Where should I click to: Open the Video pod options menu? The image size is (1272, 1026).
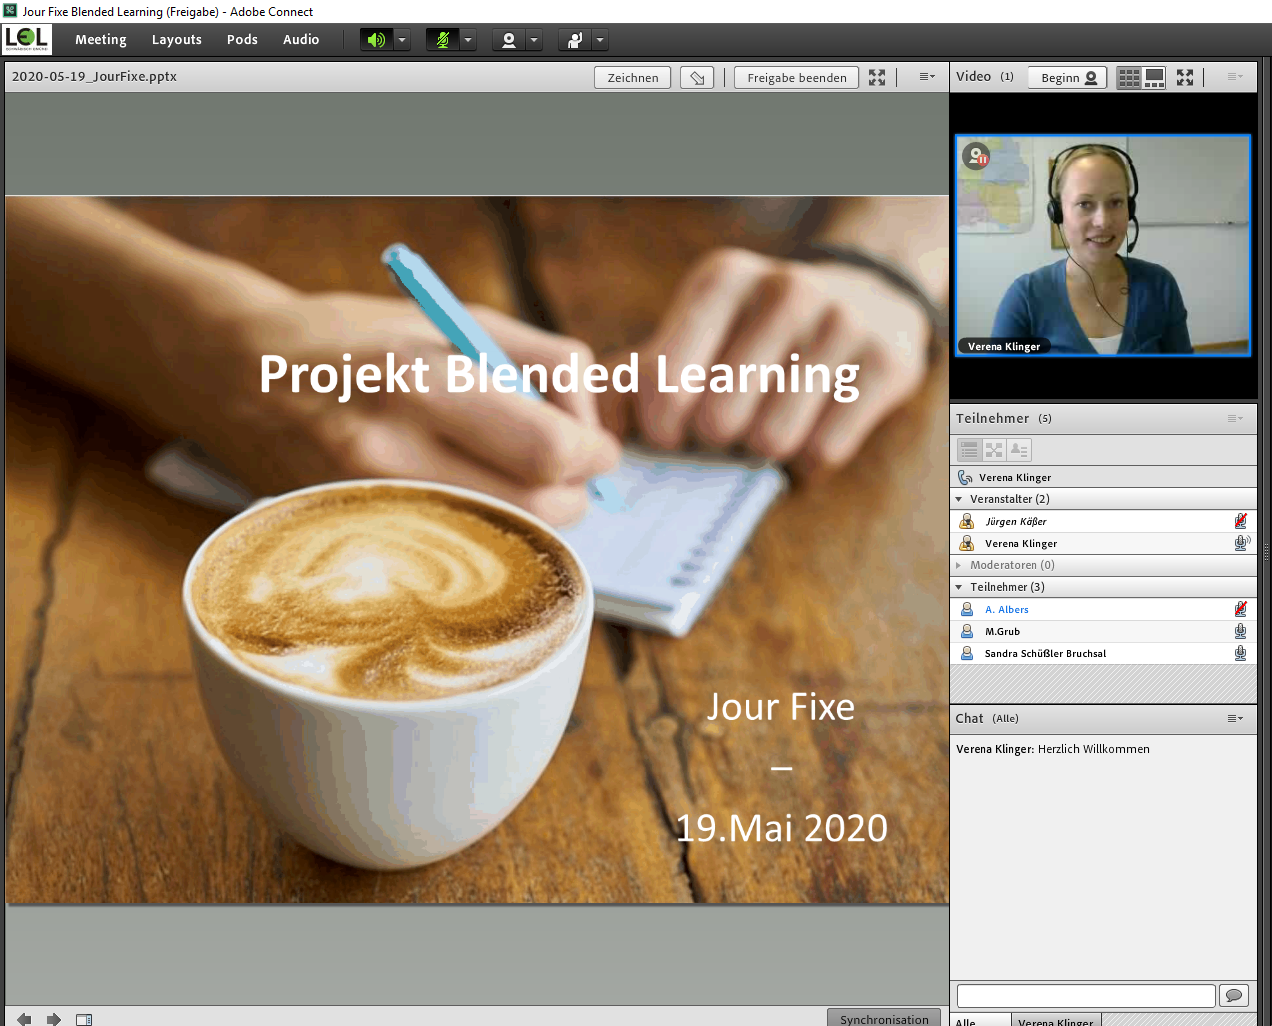(1233, 77)
